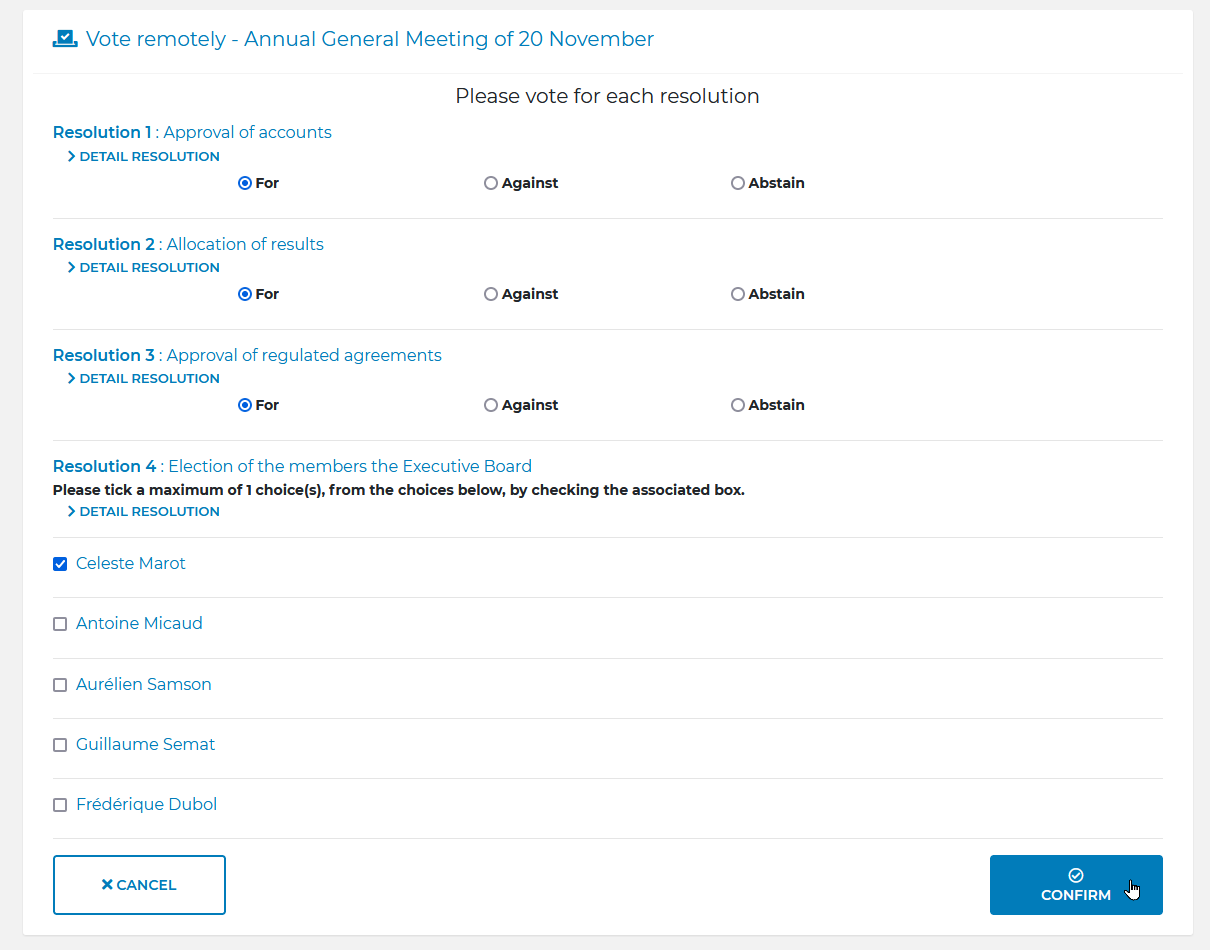Select Guillaume Semat checkbox
The width and height of the screenshot is (1210, 950).
coord(60,745)
